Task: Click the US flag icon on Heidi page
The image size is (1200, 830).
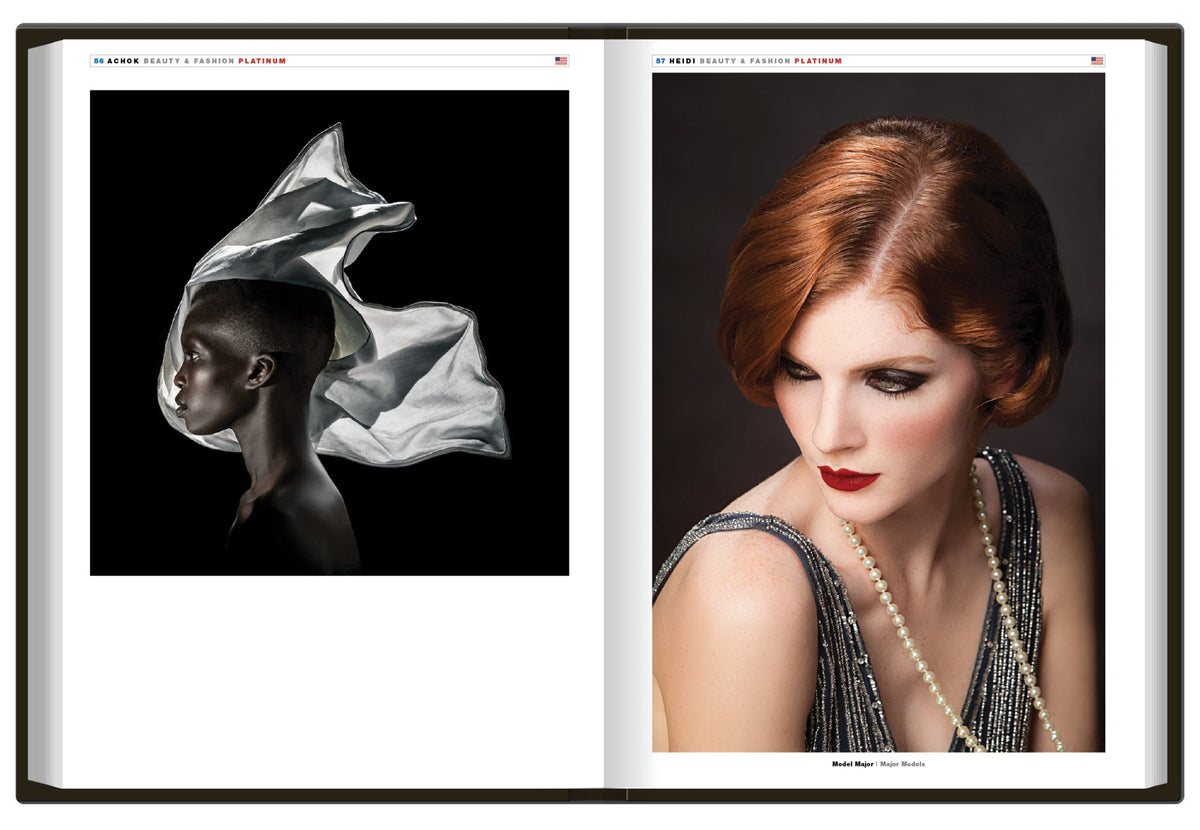Action: [1097, 61]
